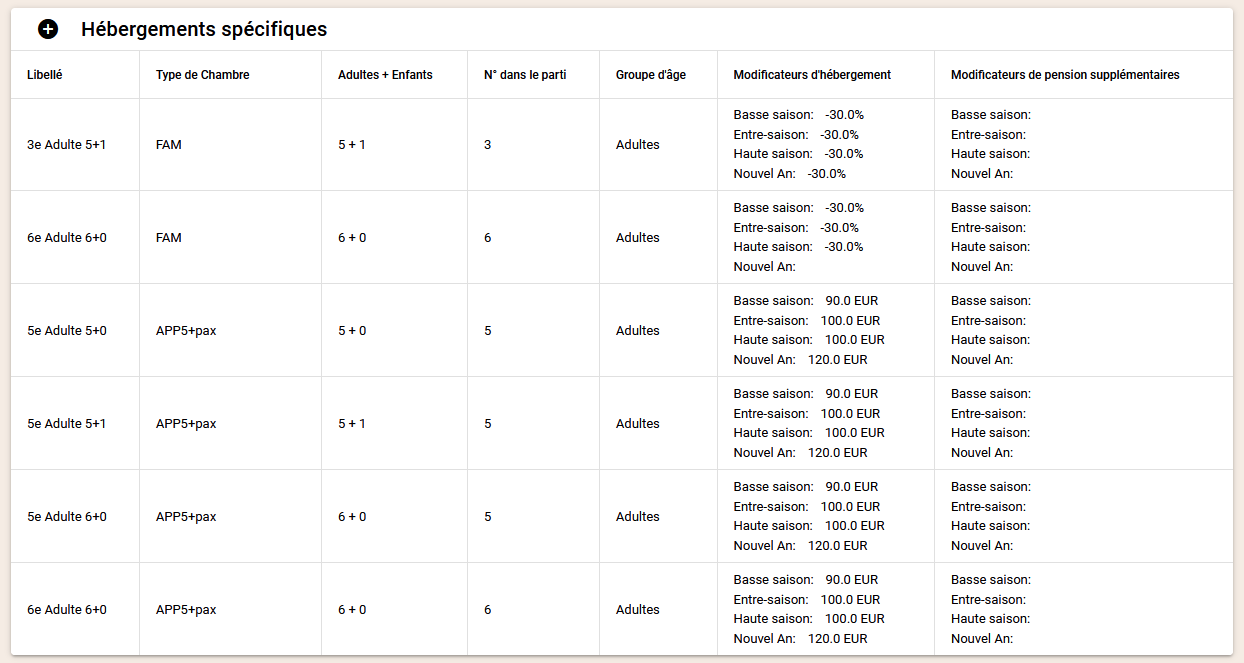Image resolution: width=1244 pixels, height=663 pixels.
Task: Click the Modificateurs de pension supplémentaires header
Action: 1065,75
